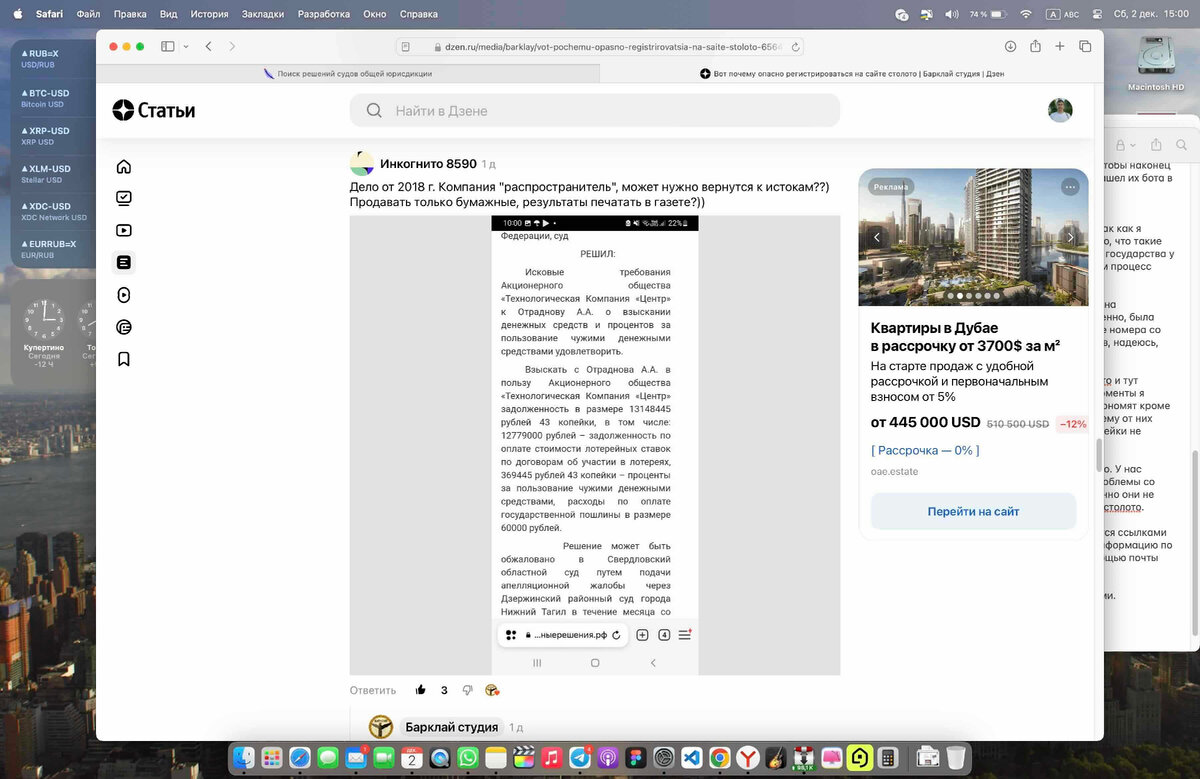The height and width of the screenshot is (779, 1200).
Task: Open the Wi-Fi status menu
Action: 1026,14
